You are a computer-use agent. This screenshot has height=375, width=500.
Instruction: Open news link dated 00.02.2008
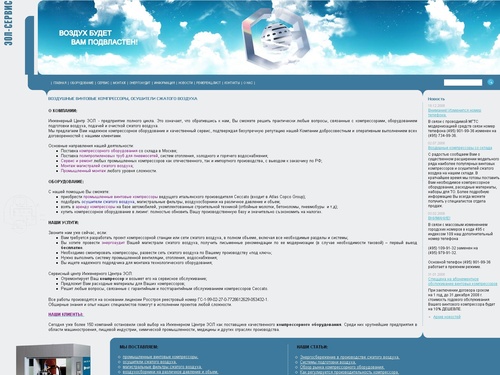439,218
